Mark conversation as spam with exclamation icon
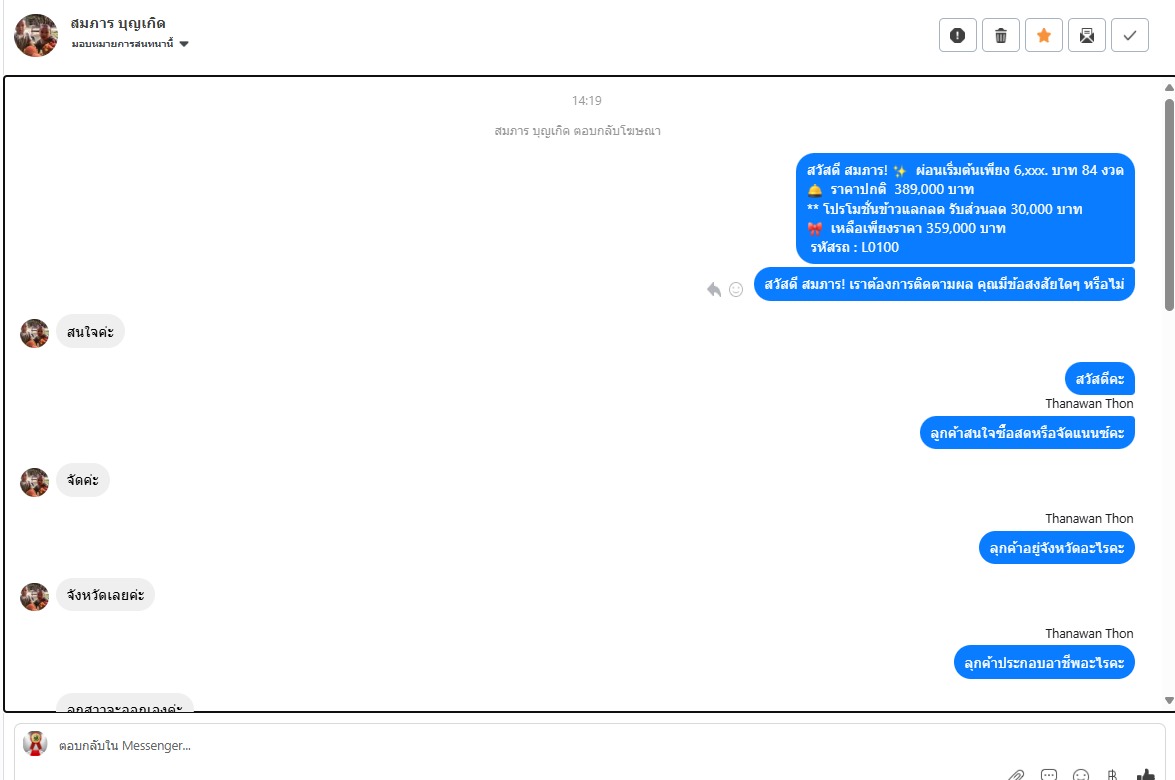 click(958, 35)
